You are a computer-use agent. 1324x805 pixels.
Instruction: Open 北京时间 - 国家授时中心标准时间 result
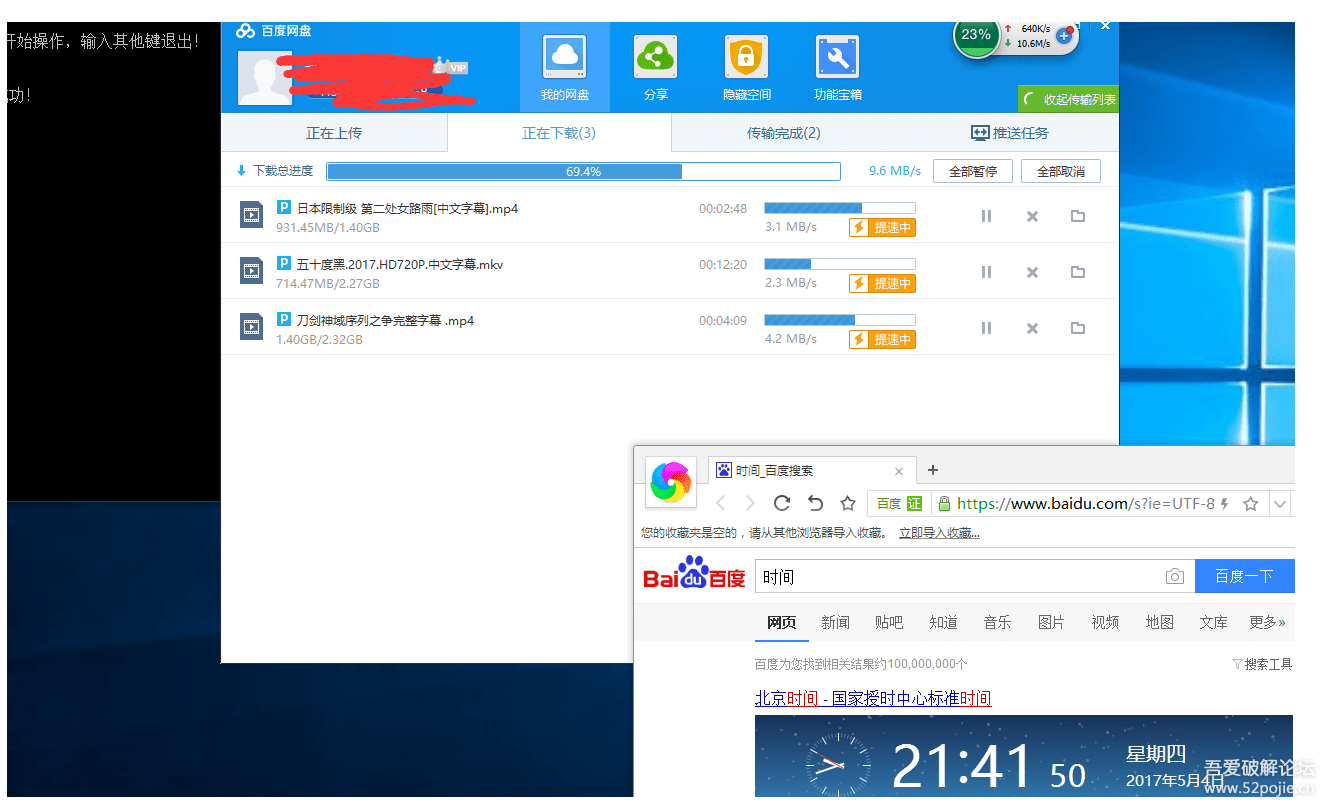873,698
